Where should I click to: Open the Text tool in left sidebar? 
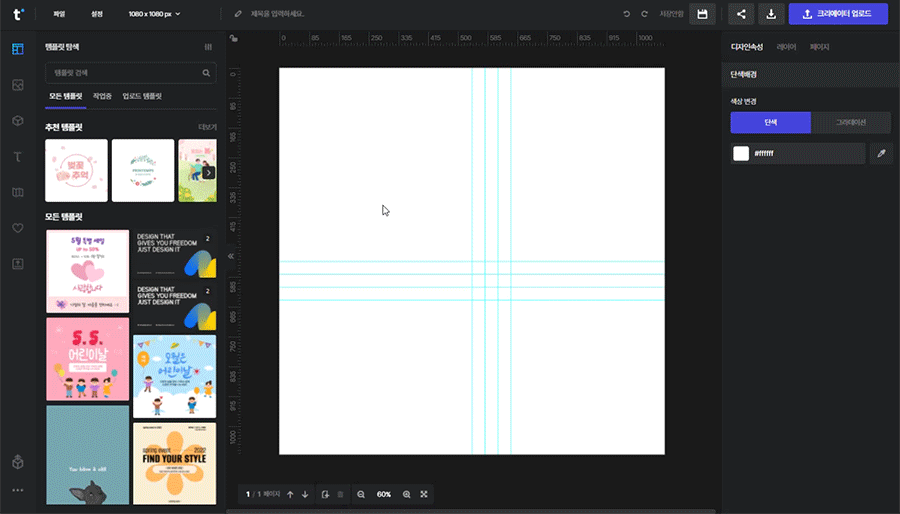(x=18, y=156)
